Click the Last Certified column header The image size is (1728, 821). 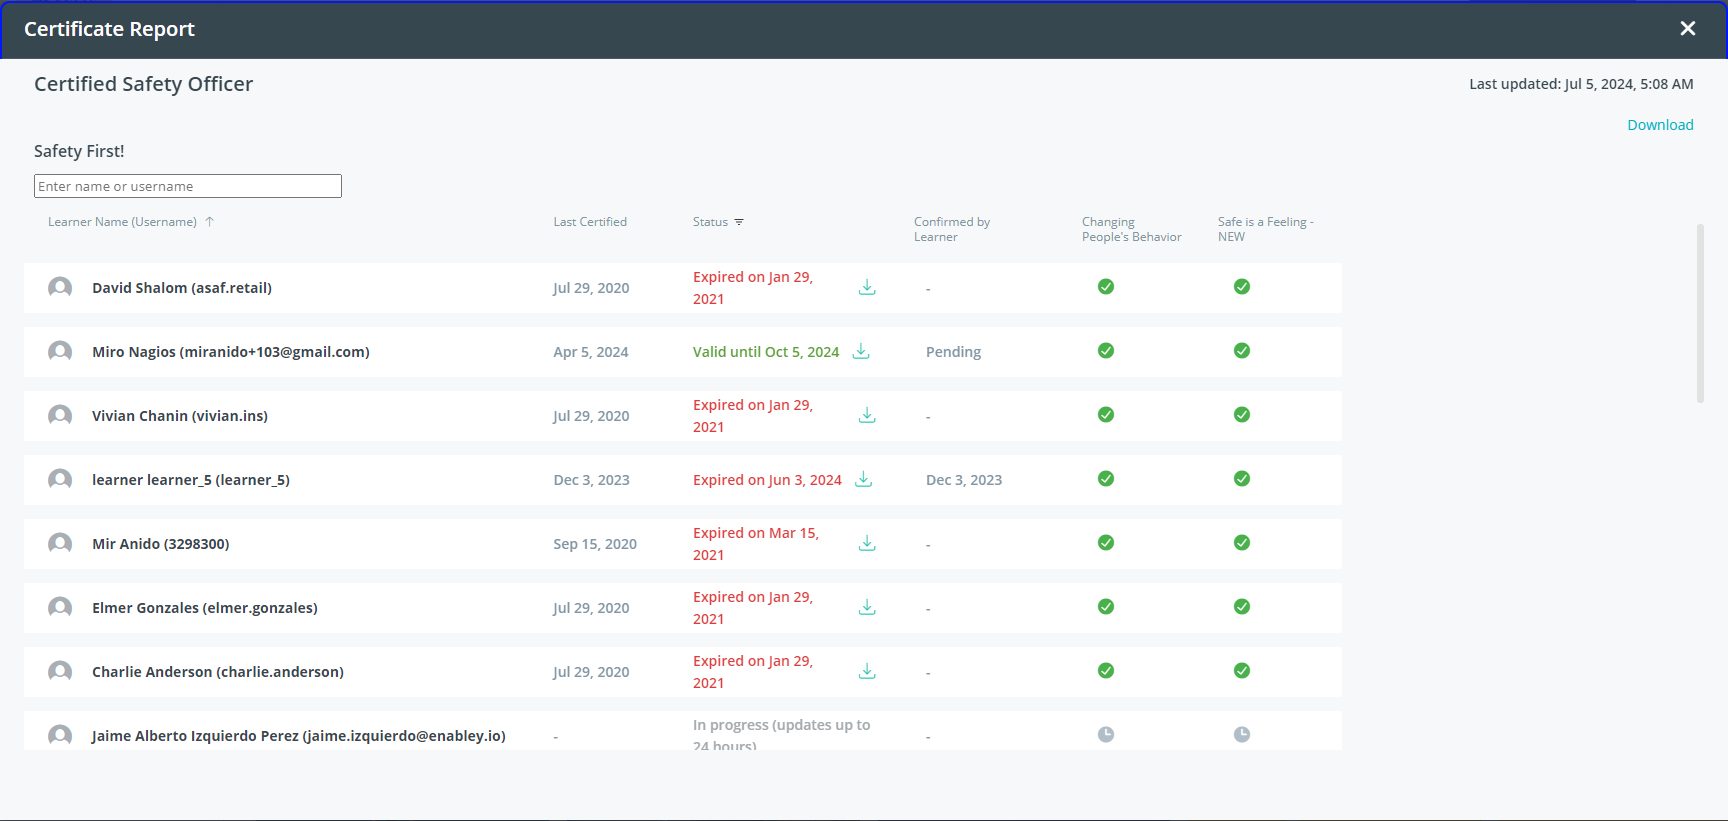[590, 222]
